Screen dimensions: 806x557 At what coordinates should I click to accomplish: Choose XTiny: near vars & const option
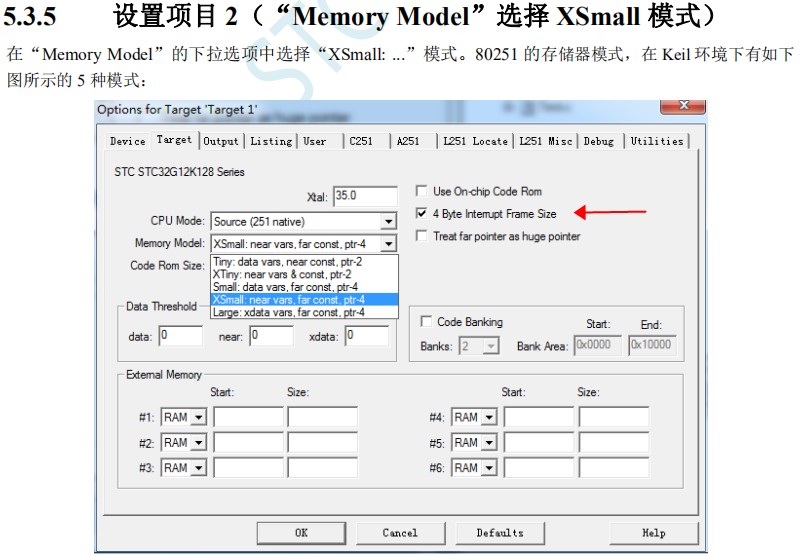(x=304, y=274)
